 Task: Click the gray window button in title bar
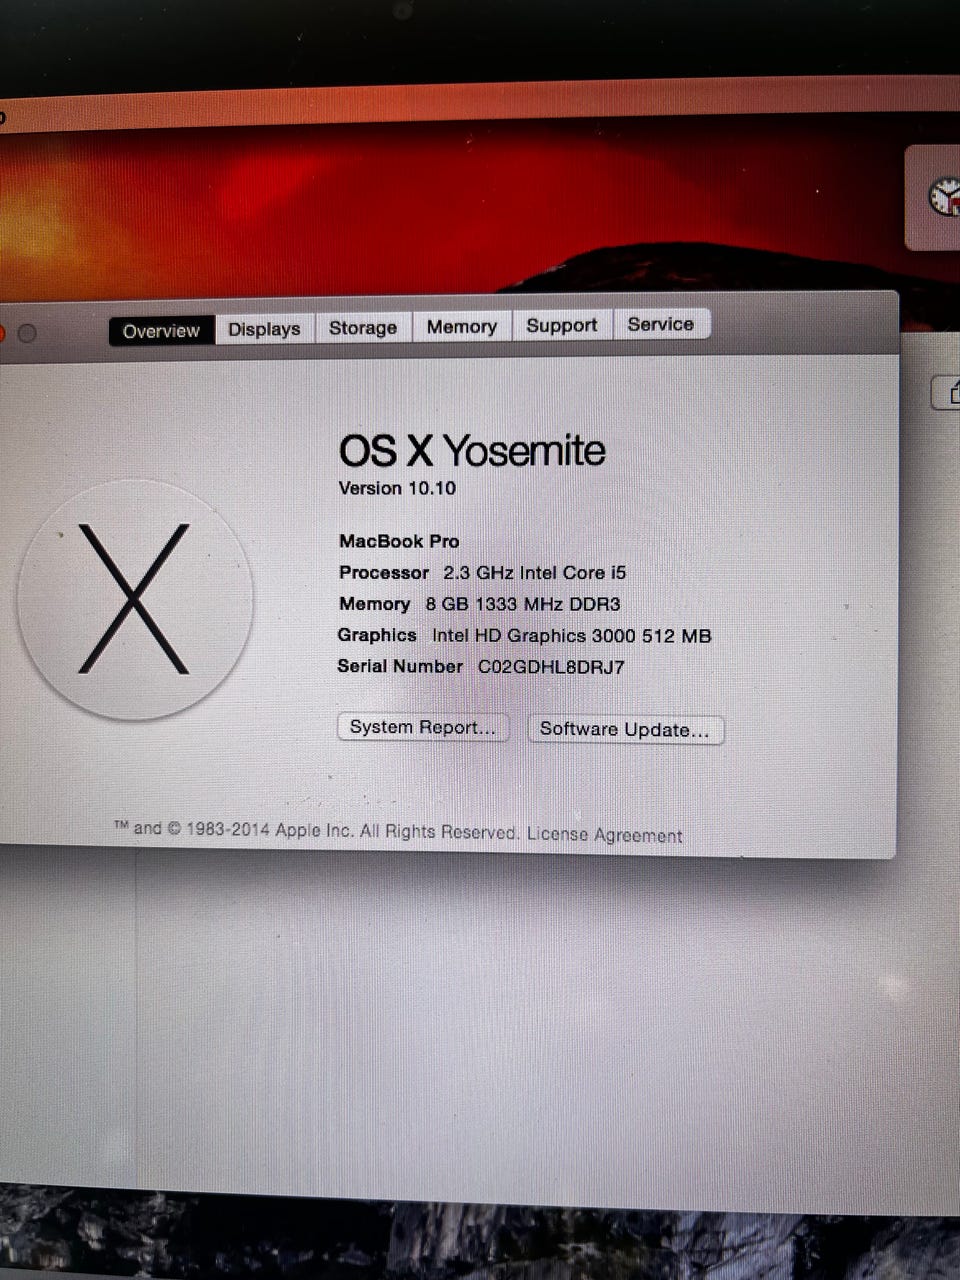(x=27, y=333)
